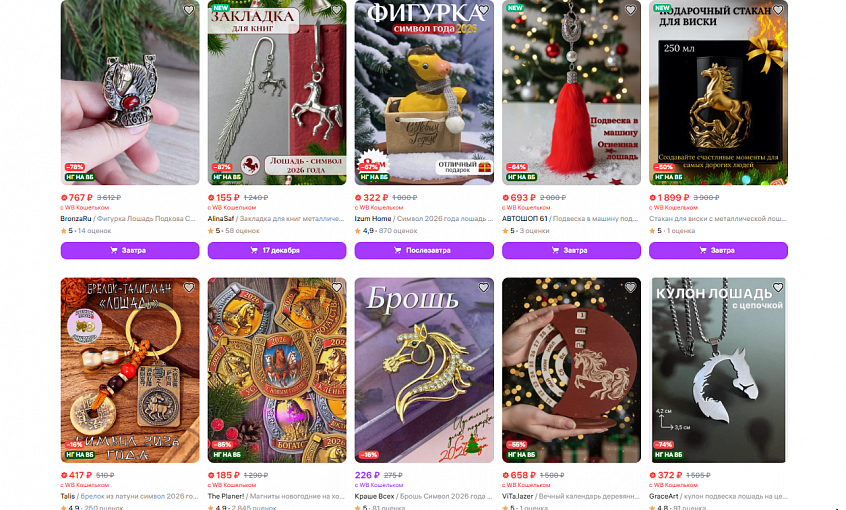Heart the wooden perpetual calendar product
Image resolution: width=846 pixels, height=510 pixels.
[630, 288]
